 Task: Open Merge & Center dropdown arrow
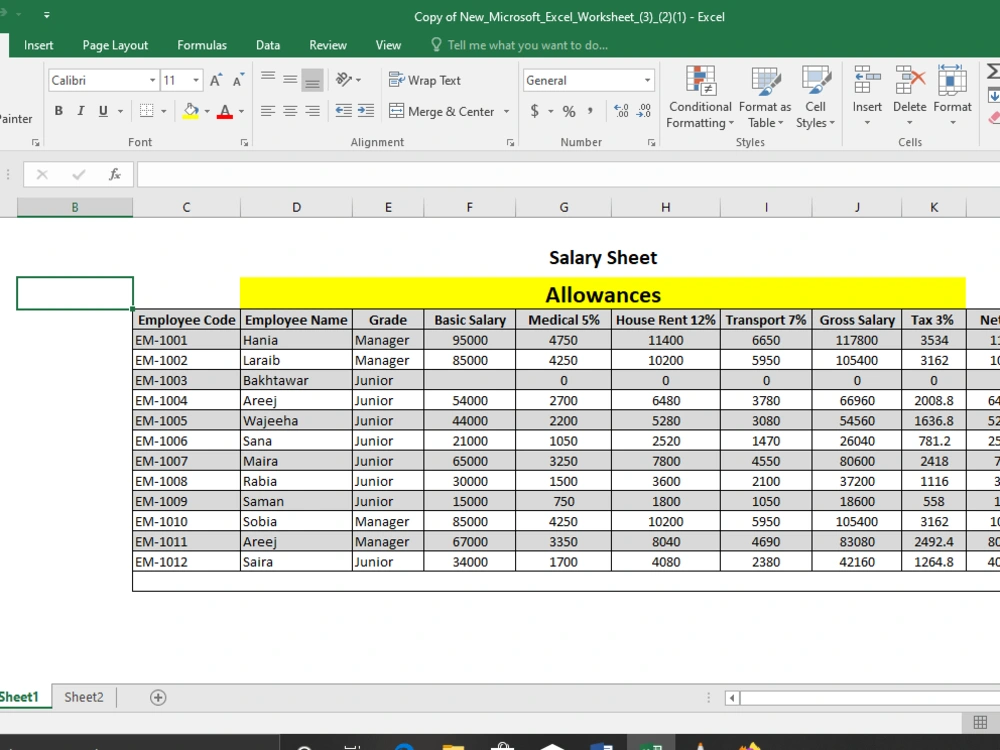point(506,111)
